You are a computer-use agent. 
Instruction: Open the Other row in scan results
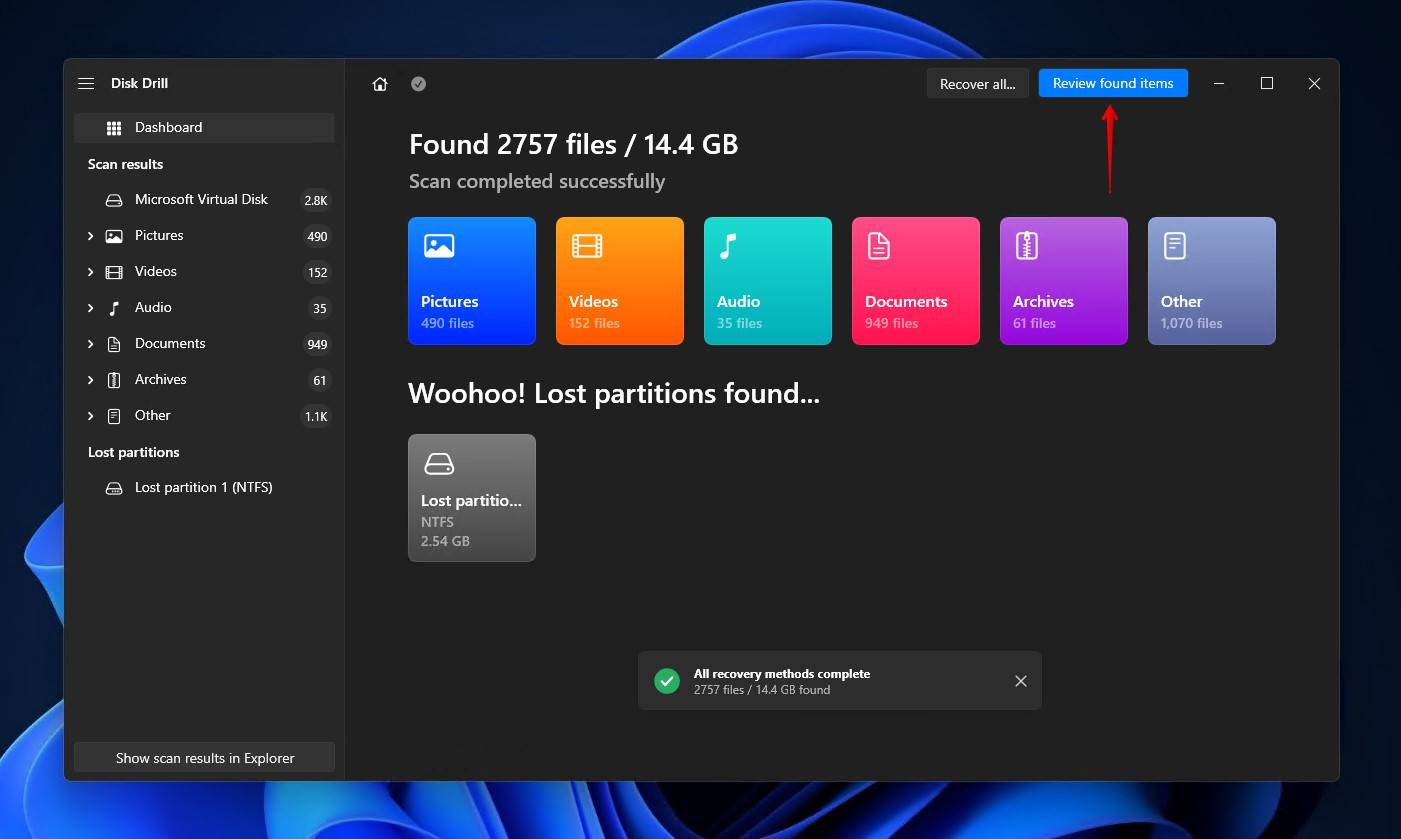click(x=204, y=416)
